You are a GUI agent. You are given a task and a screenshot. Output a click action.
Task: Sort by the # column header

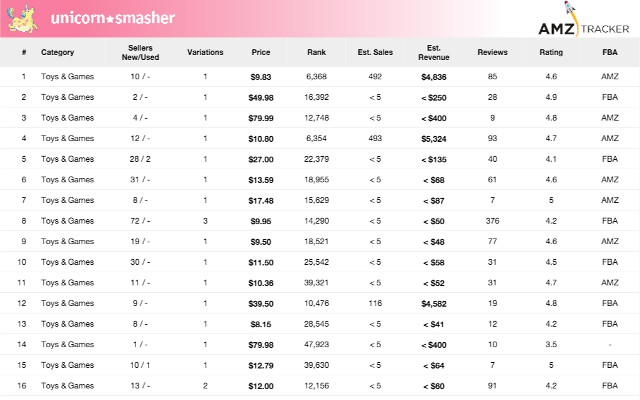point(23,52)
